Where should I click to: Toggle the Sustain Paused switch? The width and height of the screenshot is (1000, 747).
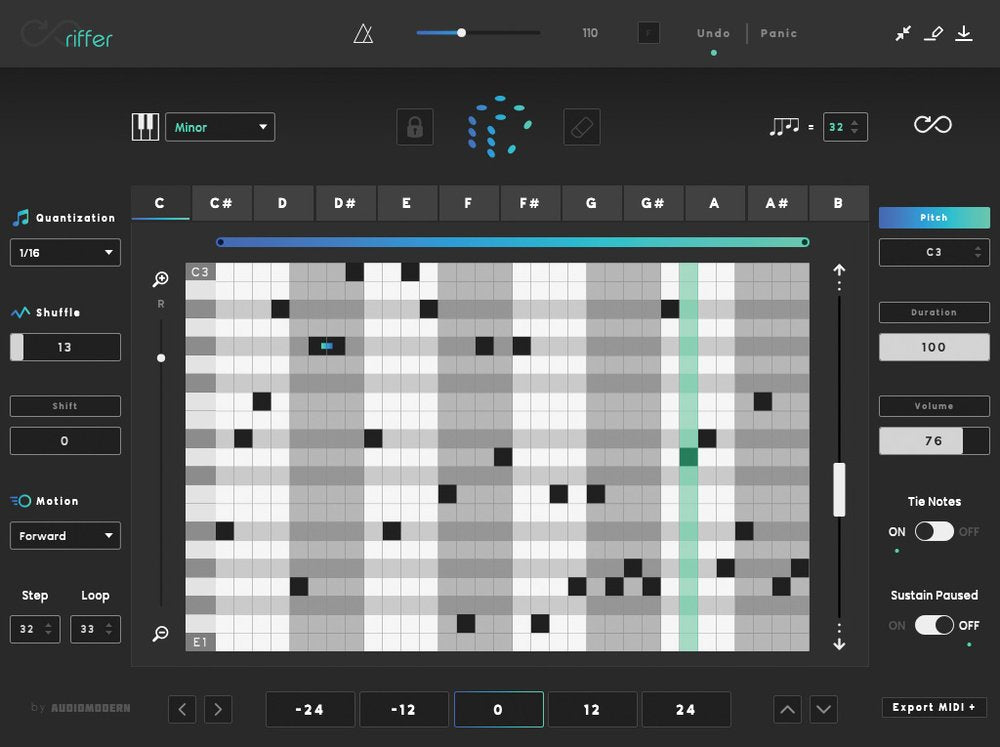(934, 625)
